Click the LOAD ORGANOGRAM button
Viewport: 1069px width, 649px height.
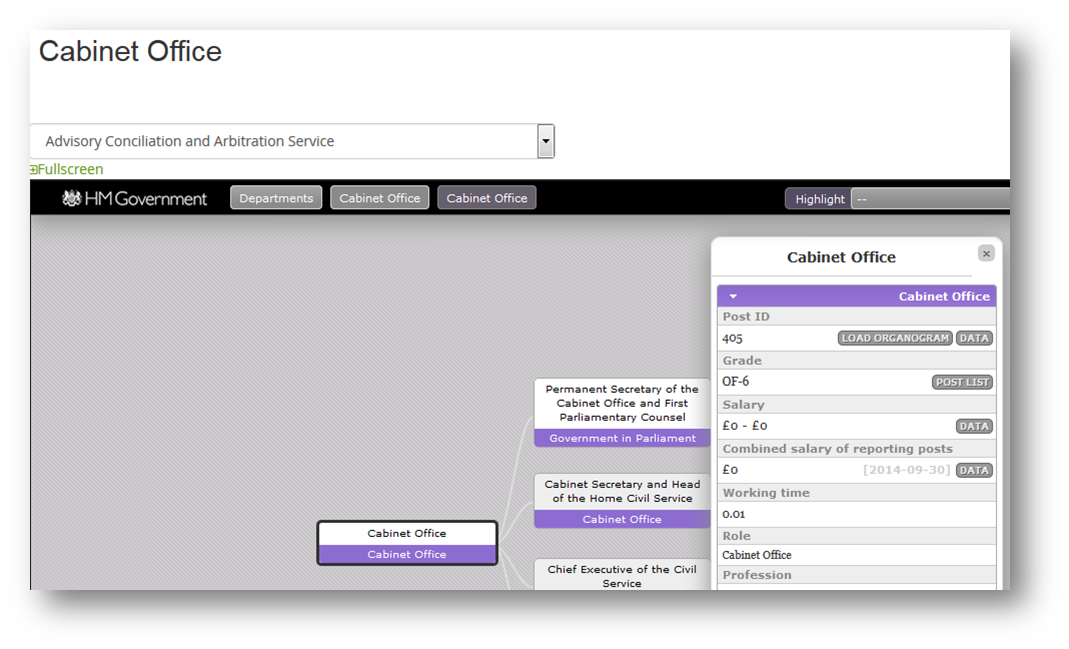[x=894, y=338]
